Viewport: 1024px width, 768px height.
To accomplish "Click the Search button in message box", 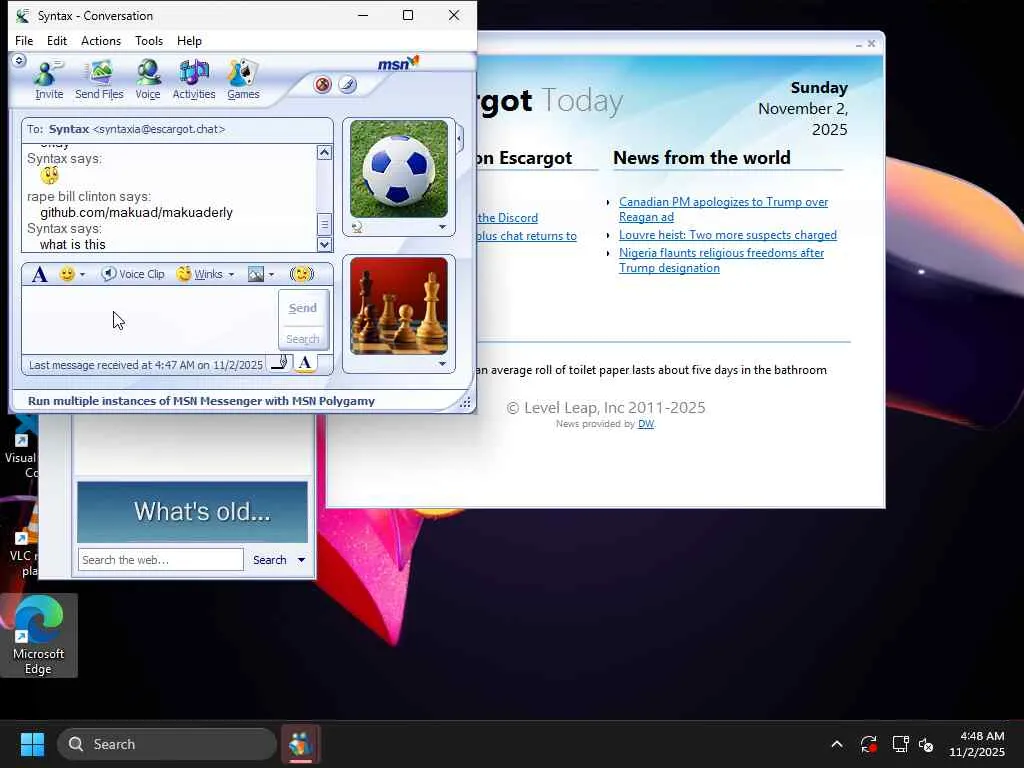I will (x=303, y=339).
